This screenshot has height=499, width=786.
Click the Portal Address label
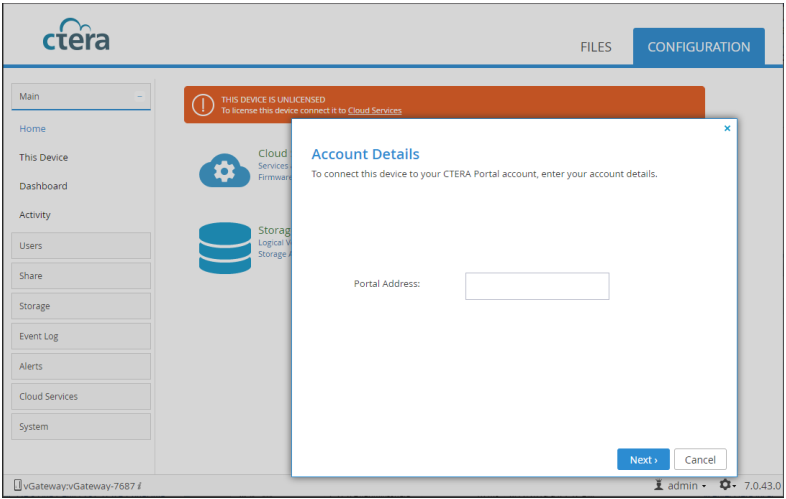coord(386,283)
